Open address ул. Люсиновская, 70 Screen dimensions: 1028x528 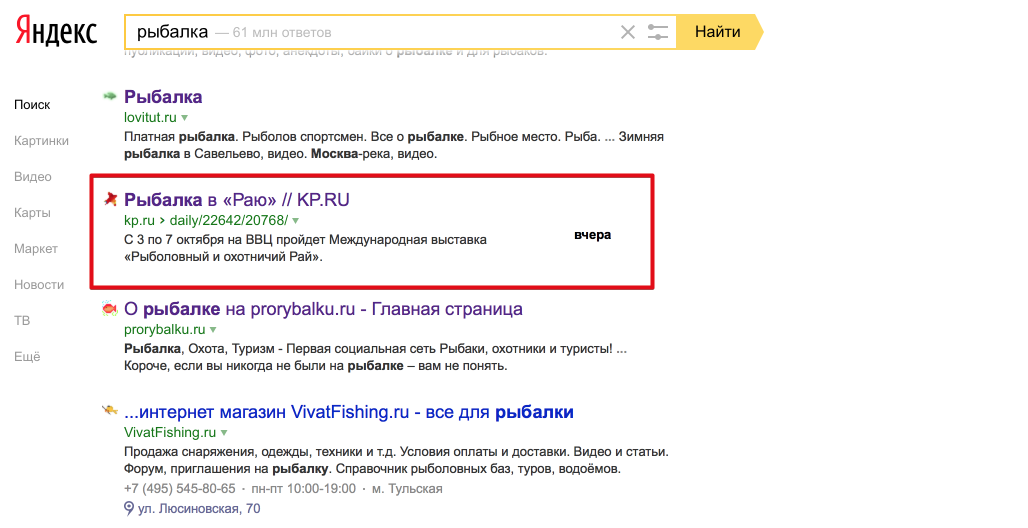tap(199, 508)
